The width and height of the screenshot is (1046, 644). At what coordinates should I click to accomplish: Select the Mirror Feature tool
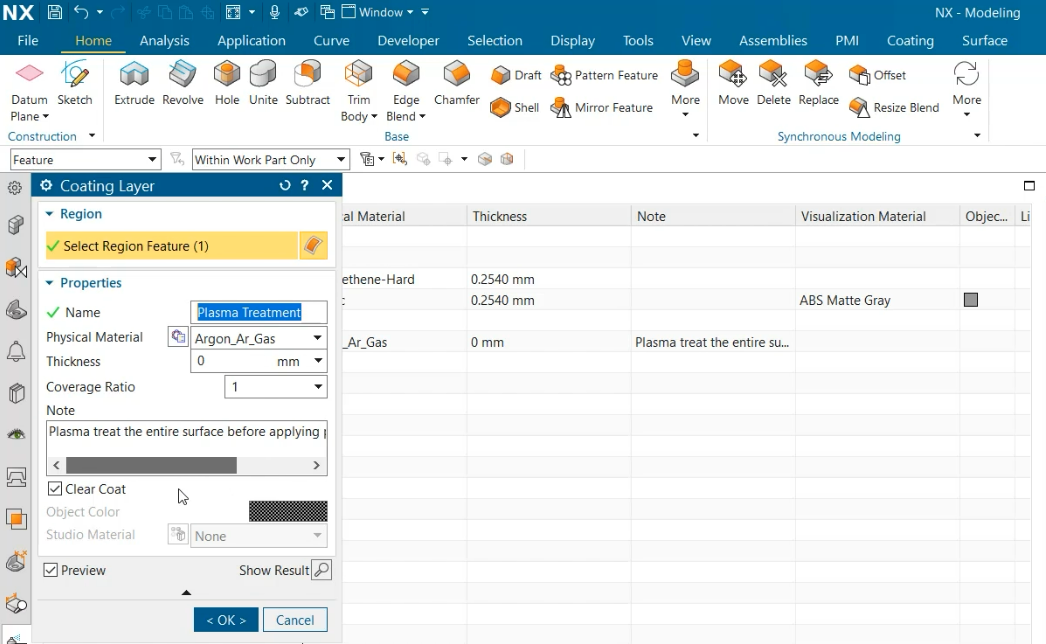point(602,108)
